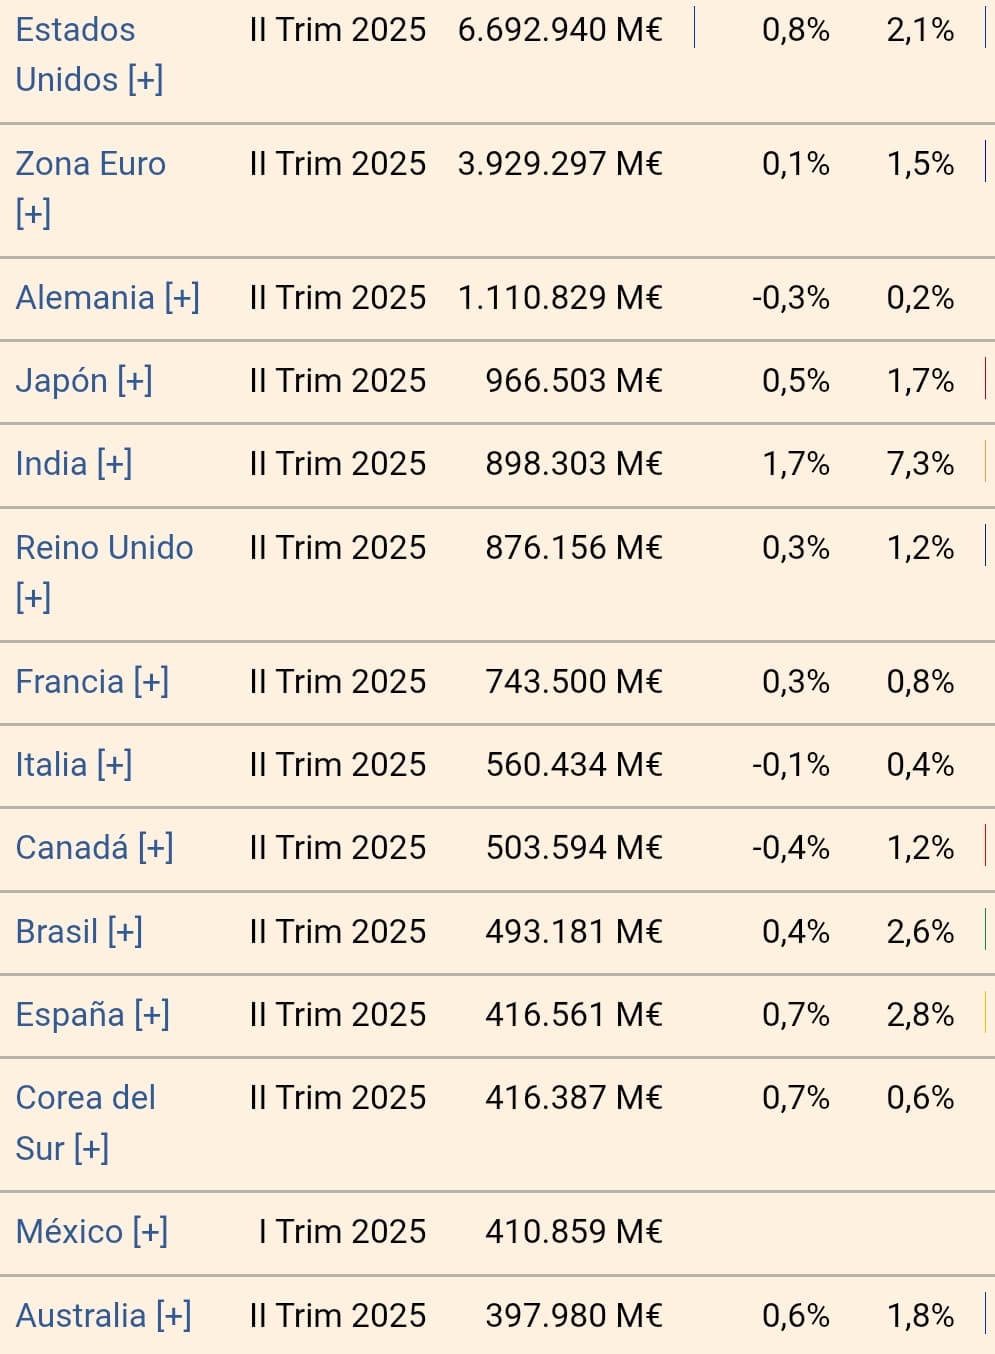Expand the [+] beside India
Screen dimensions: 995x1354
[115, 464]
